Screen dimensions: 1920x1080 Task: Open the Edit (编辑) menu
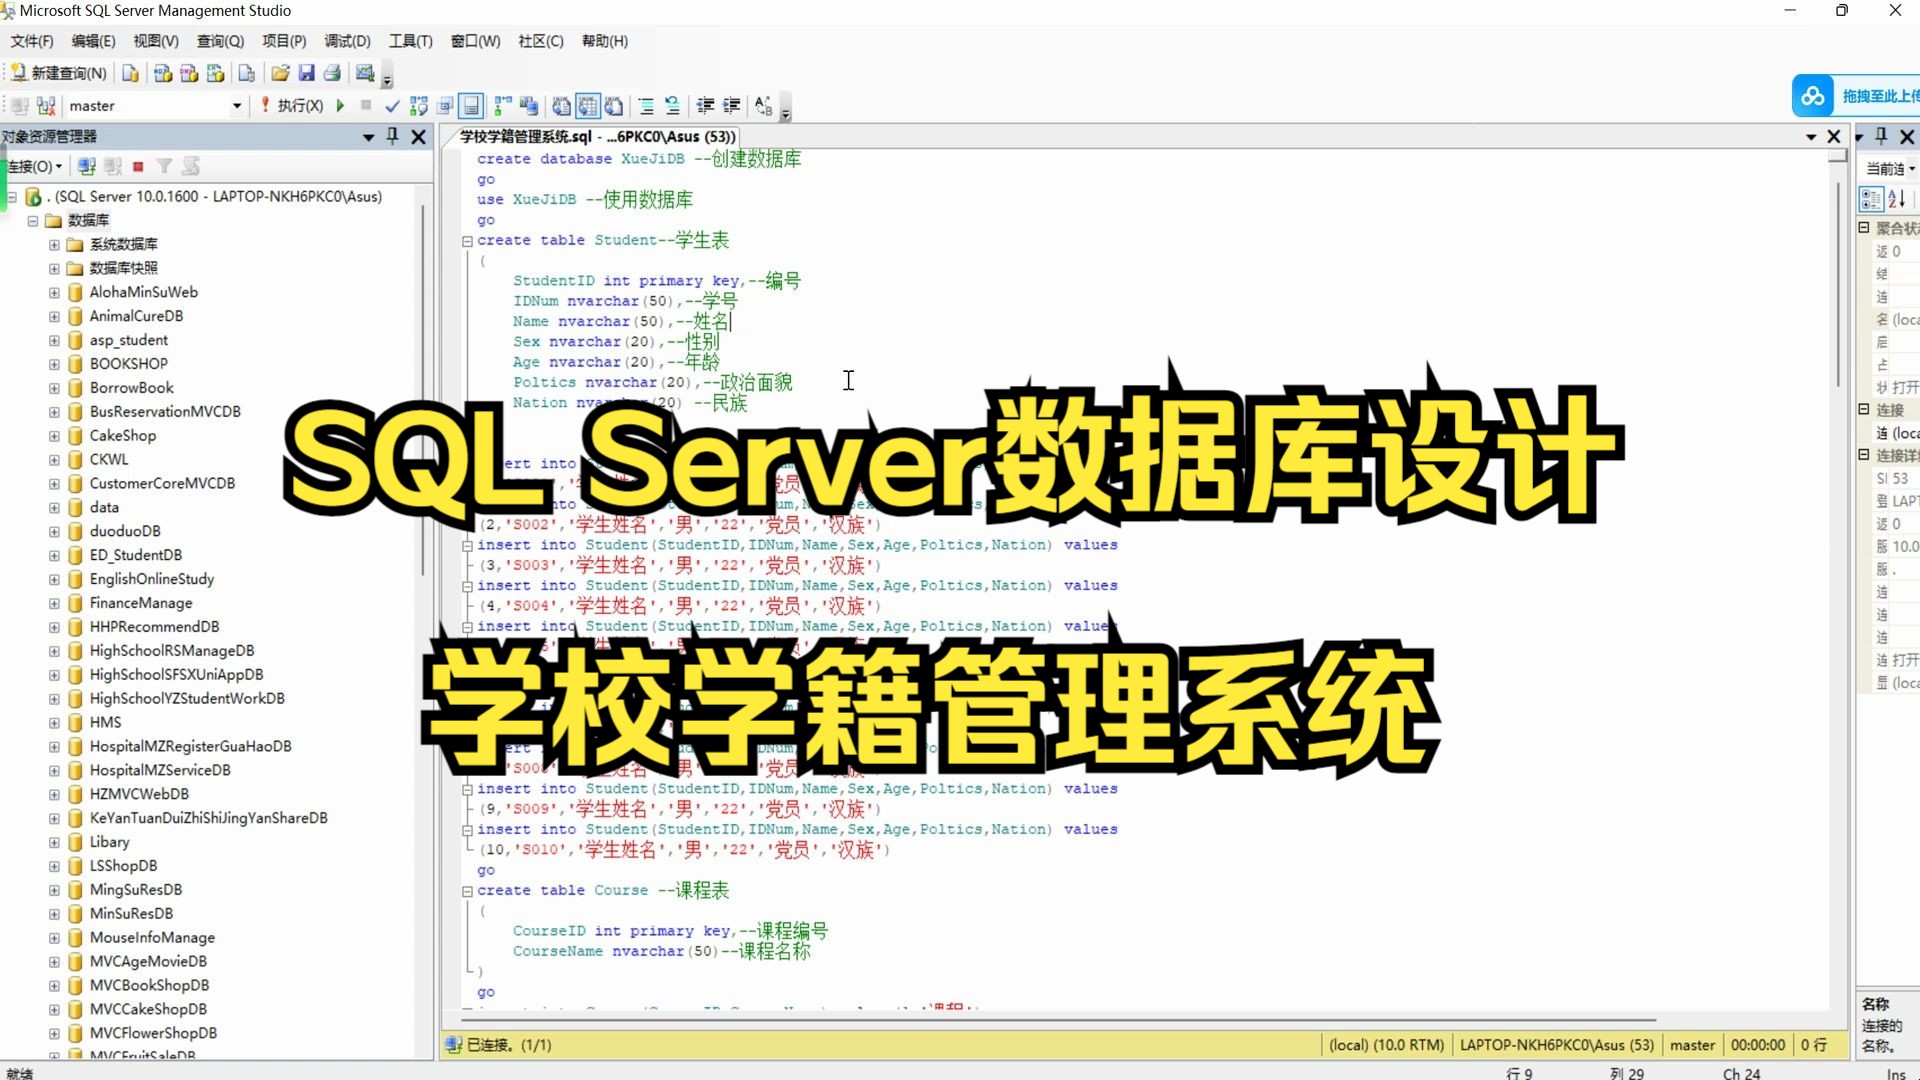tap(93, 41)
